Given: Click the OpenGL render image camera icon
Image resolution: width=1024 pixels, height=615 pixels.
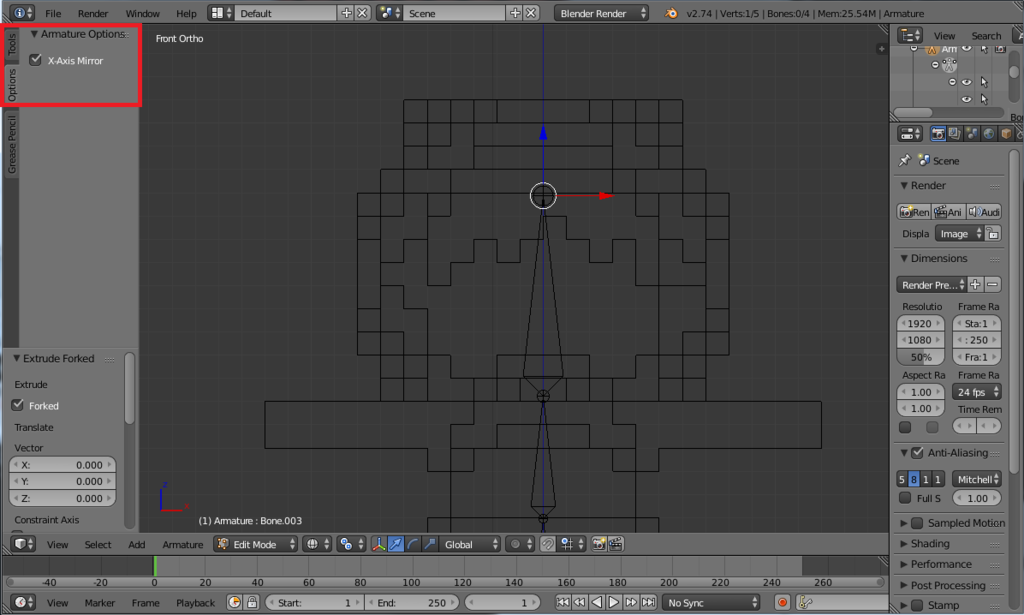Looking at the screenshot, I should point(599,544).
